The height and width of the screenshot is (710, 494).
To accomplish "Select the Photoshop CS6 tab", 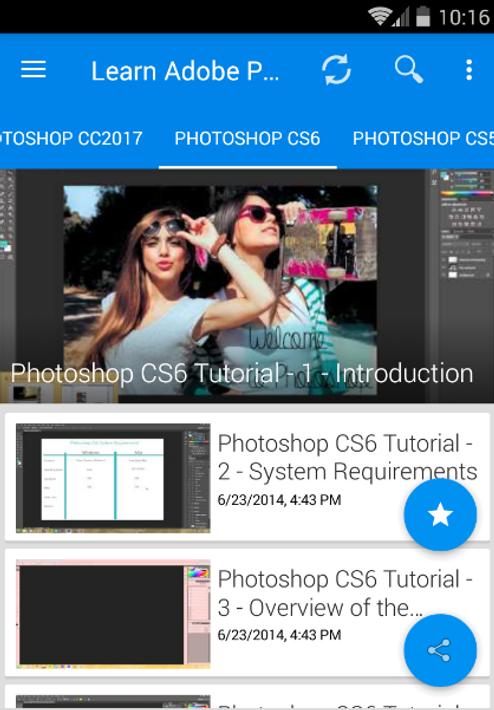I will click(247, 138).
